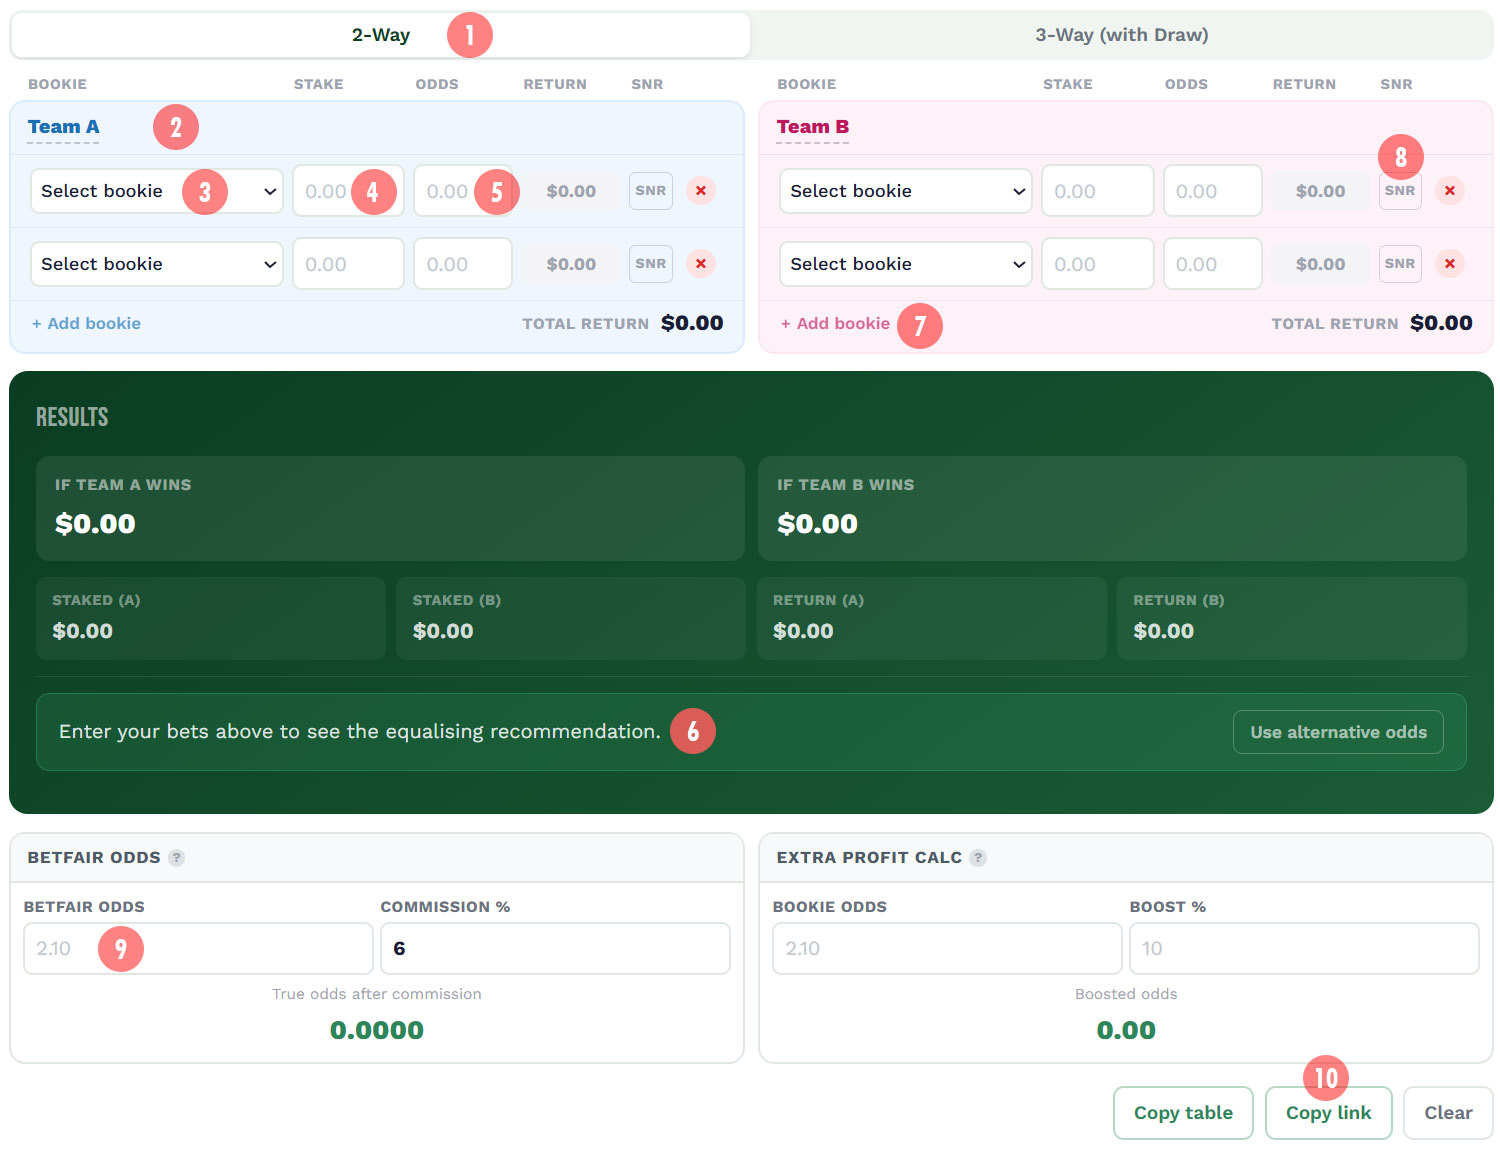Click the Copy table button

point(1183,1113)
